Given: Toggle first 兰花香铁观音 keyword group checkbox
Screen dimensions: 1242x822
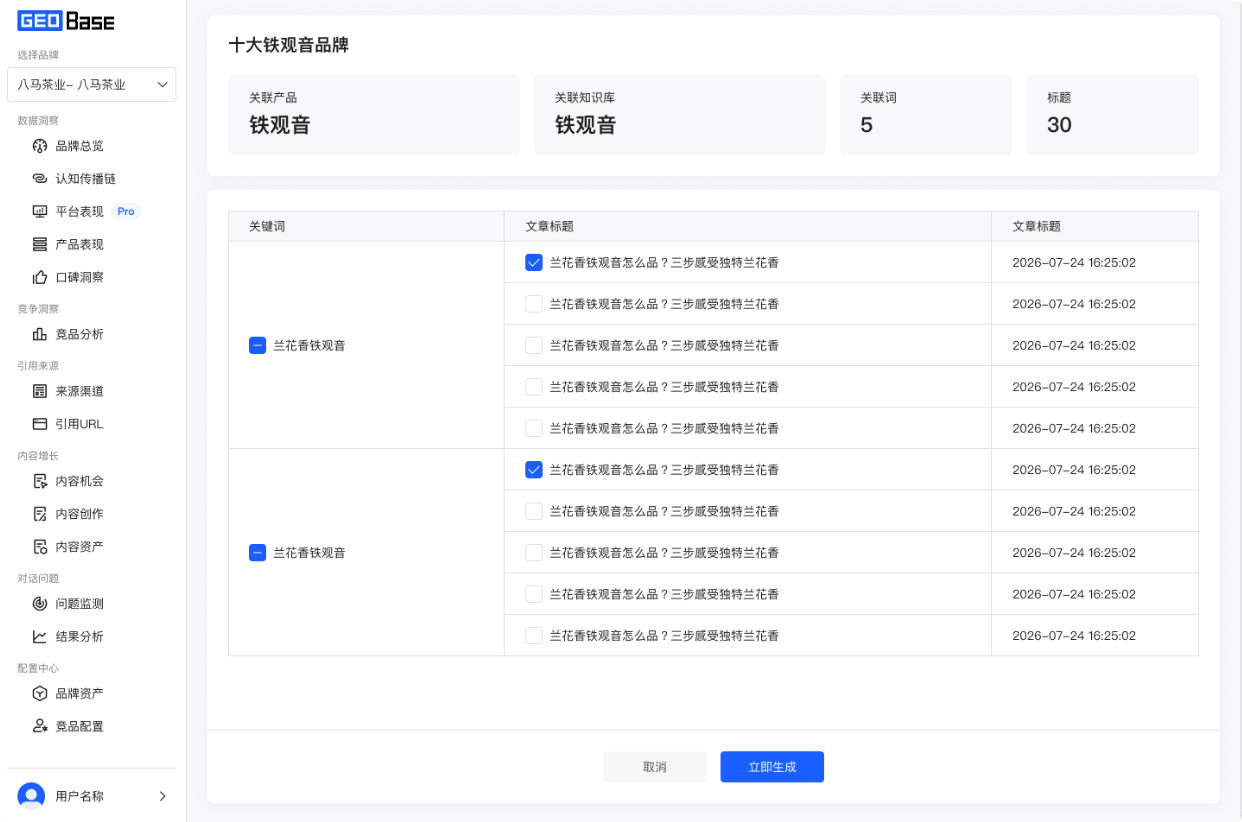Looking at the screenshot, I should click(x=257, y=346).
